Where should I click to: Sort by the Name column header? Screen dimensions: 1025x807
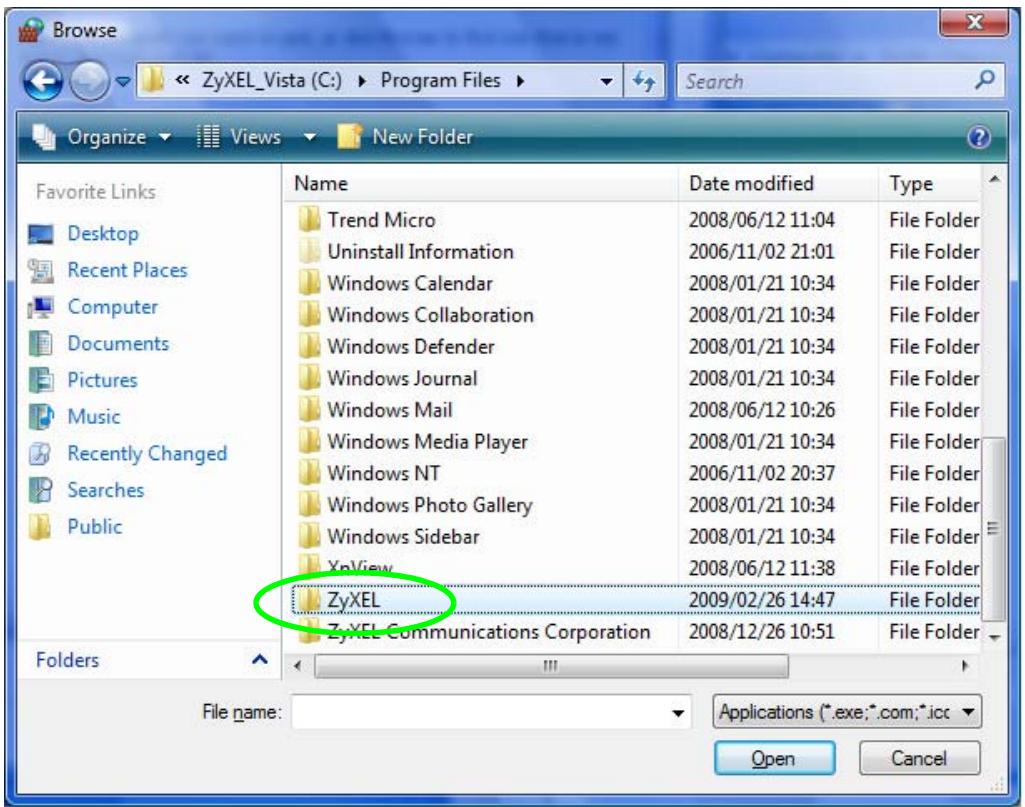[320, 184]
